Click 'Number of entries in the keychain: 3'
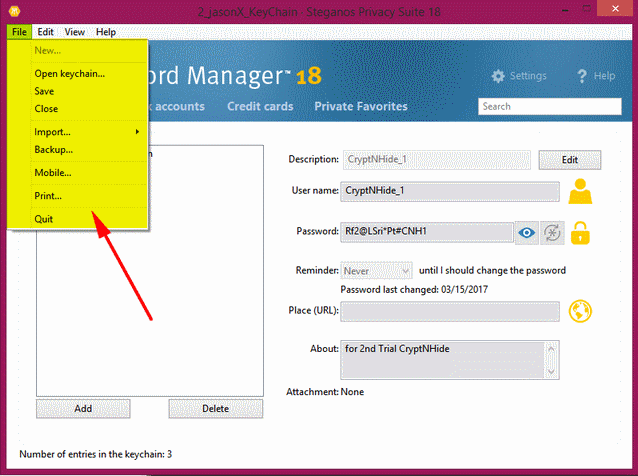Screen dimensions: 638x476 point(96,454)
